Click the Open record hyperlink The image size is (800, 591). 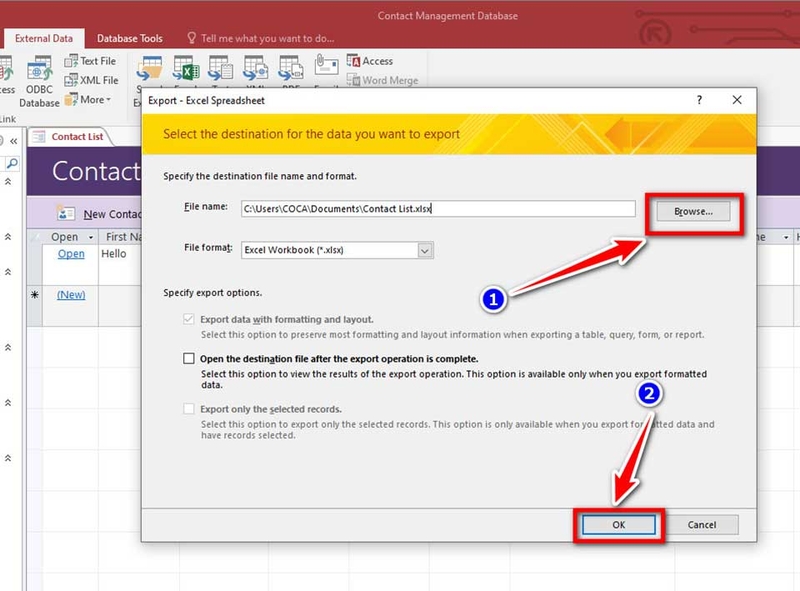tap(67, 255)
